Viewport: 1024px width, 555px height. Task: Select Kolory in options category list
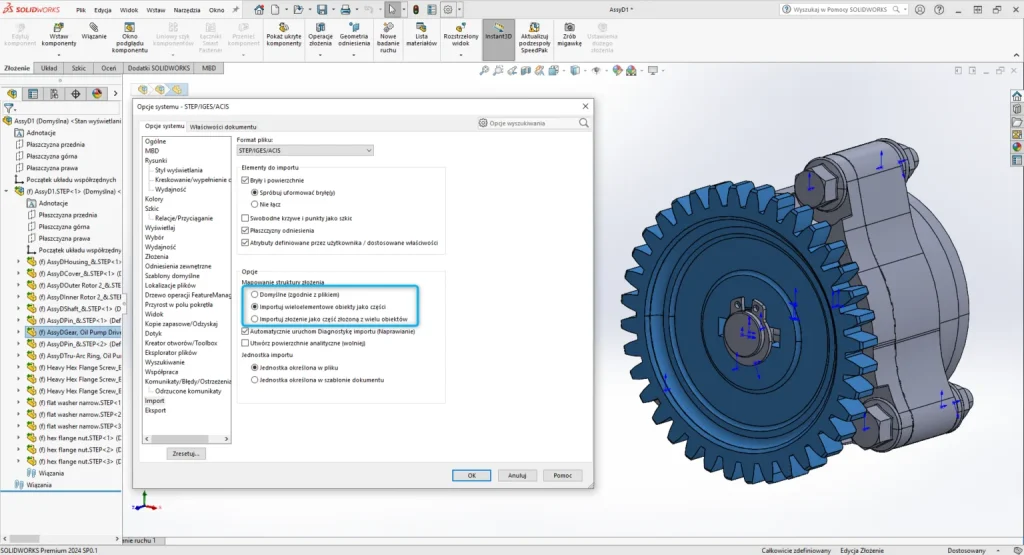(154, 198)
